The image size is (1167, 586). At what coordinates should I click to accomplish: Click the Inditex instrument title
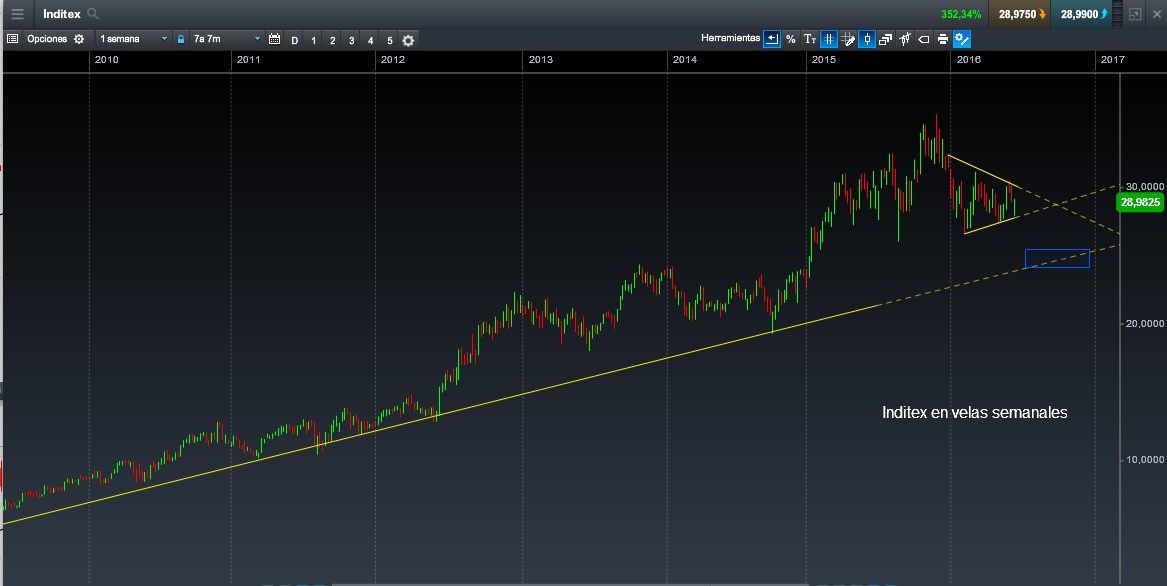62,14
